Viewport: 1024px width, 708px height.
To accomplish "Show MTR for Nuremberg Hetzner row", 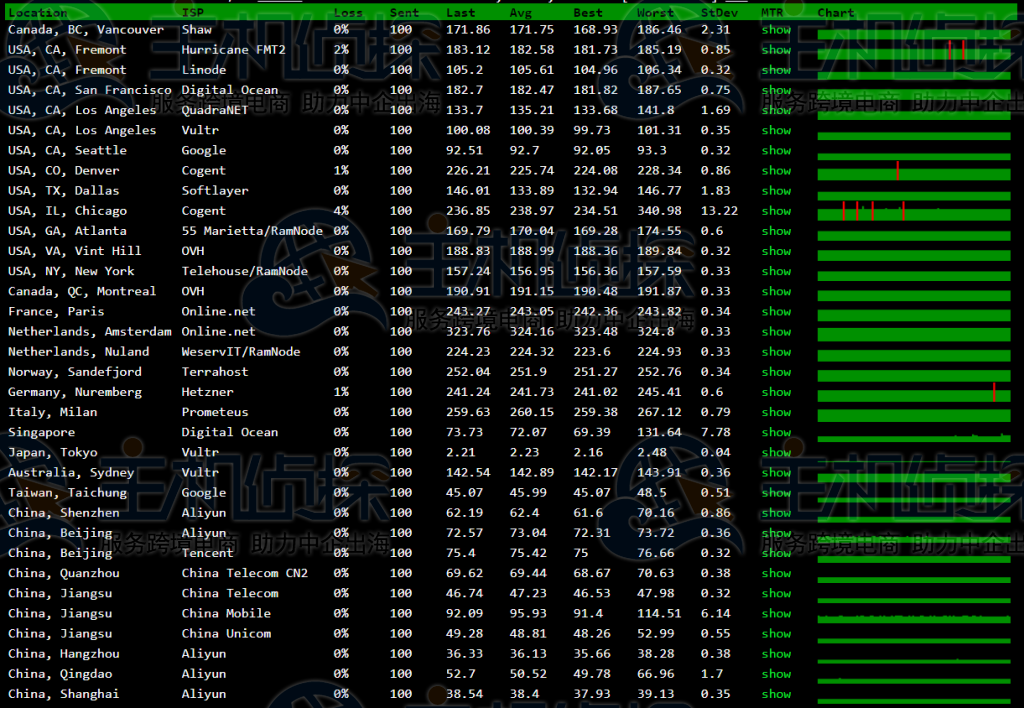I will click(x=775, y=392).
